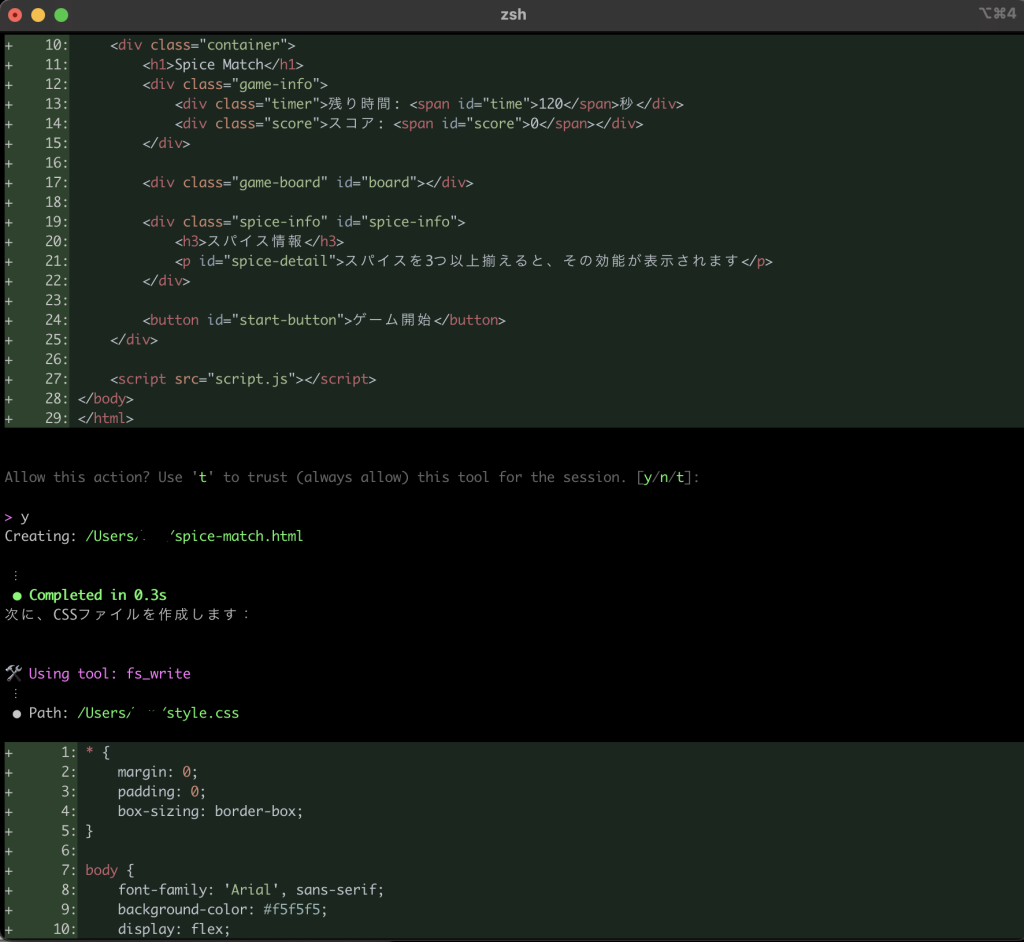
Task: Click the h3 スパイス情報 line
Action: (x=259, y=241)
